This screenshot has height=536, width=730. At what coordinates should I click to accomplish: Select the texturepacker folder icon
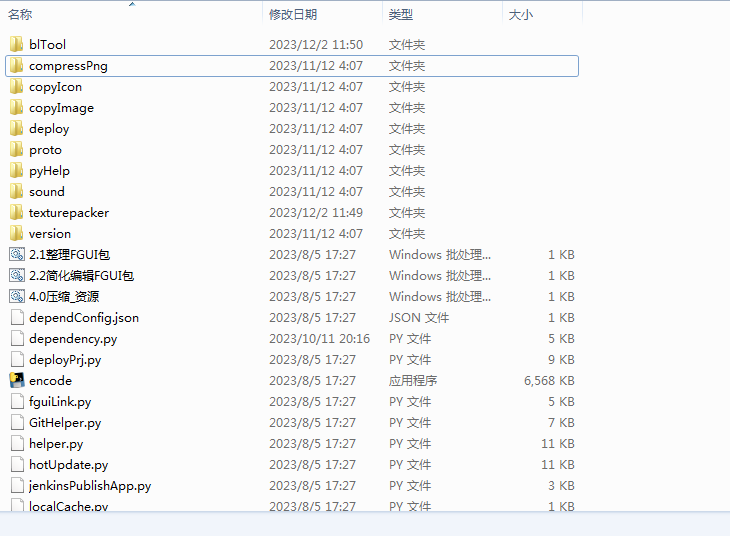16,213
